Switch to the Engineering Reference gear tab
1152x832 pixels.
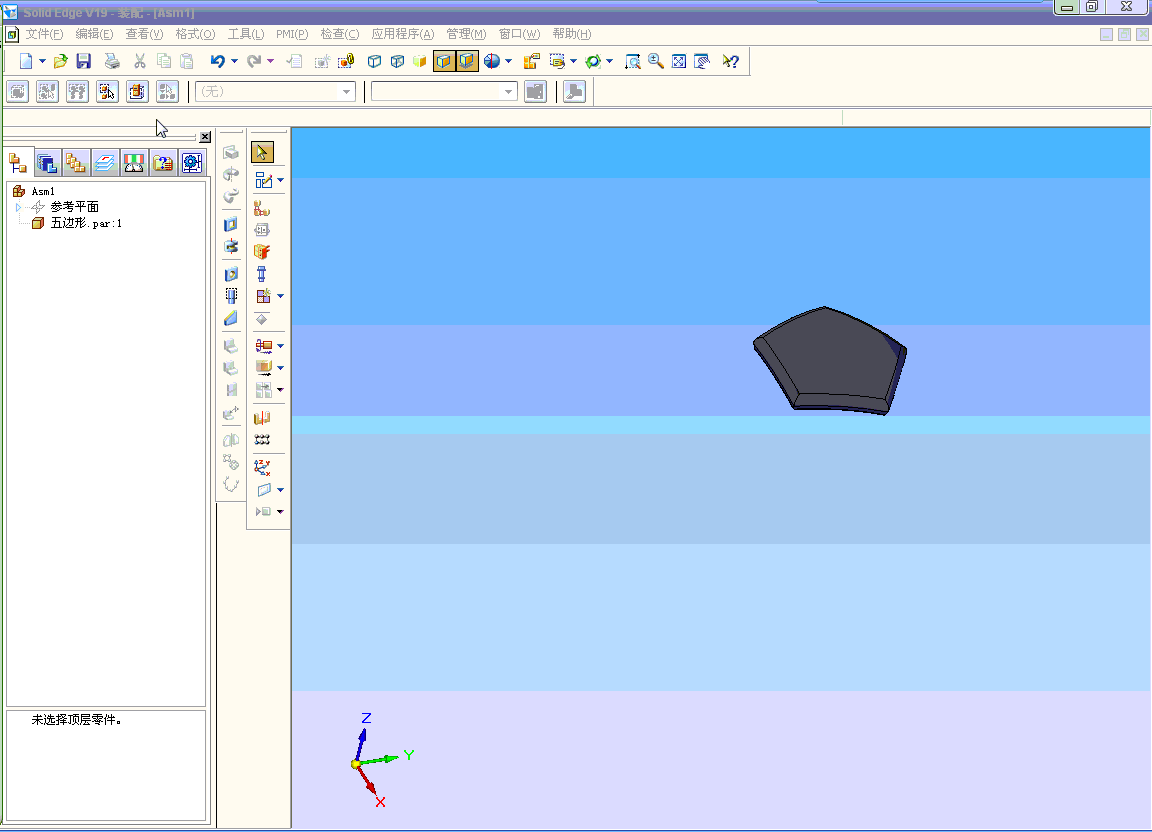coord(192,162)
